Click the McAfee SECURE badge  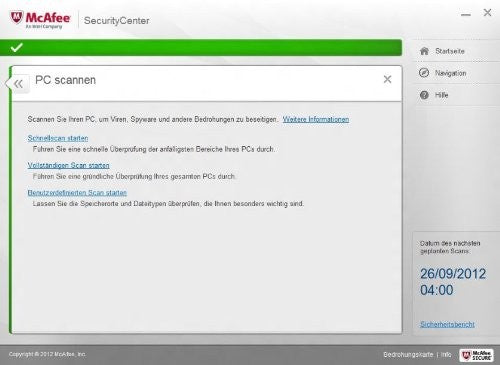[x=476, y=355]
